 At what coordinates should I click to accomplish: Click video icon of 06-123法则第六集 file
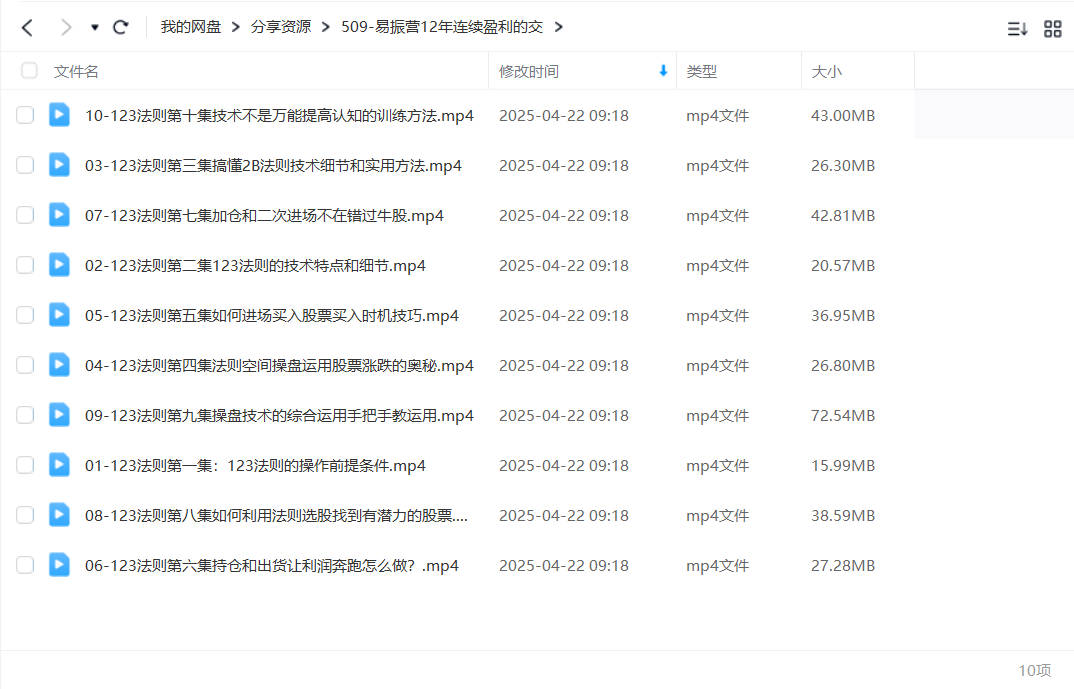60,564
